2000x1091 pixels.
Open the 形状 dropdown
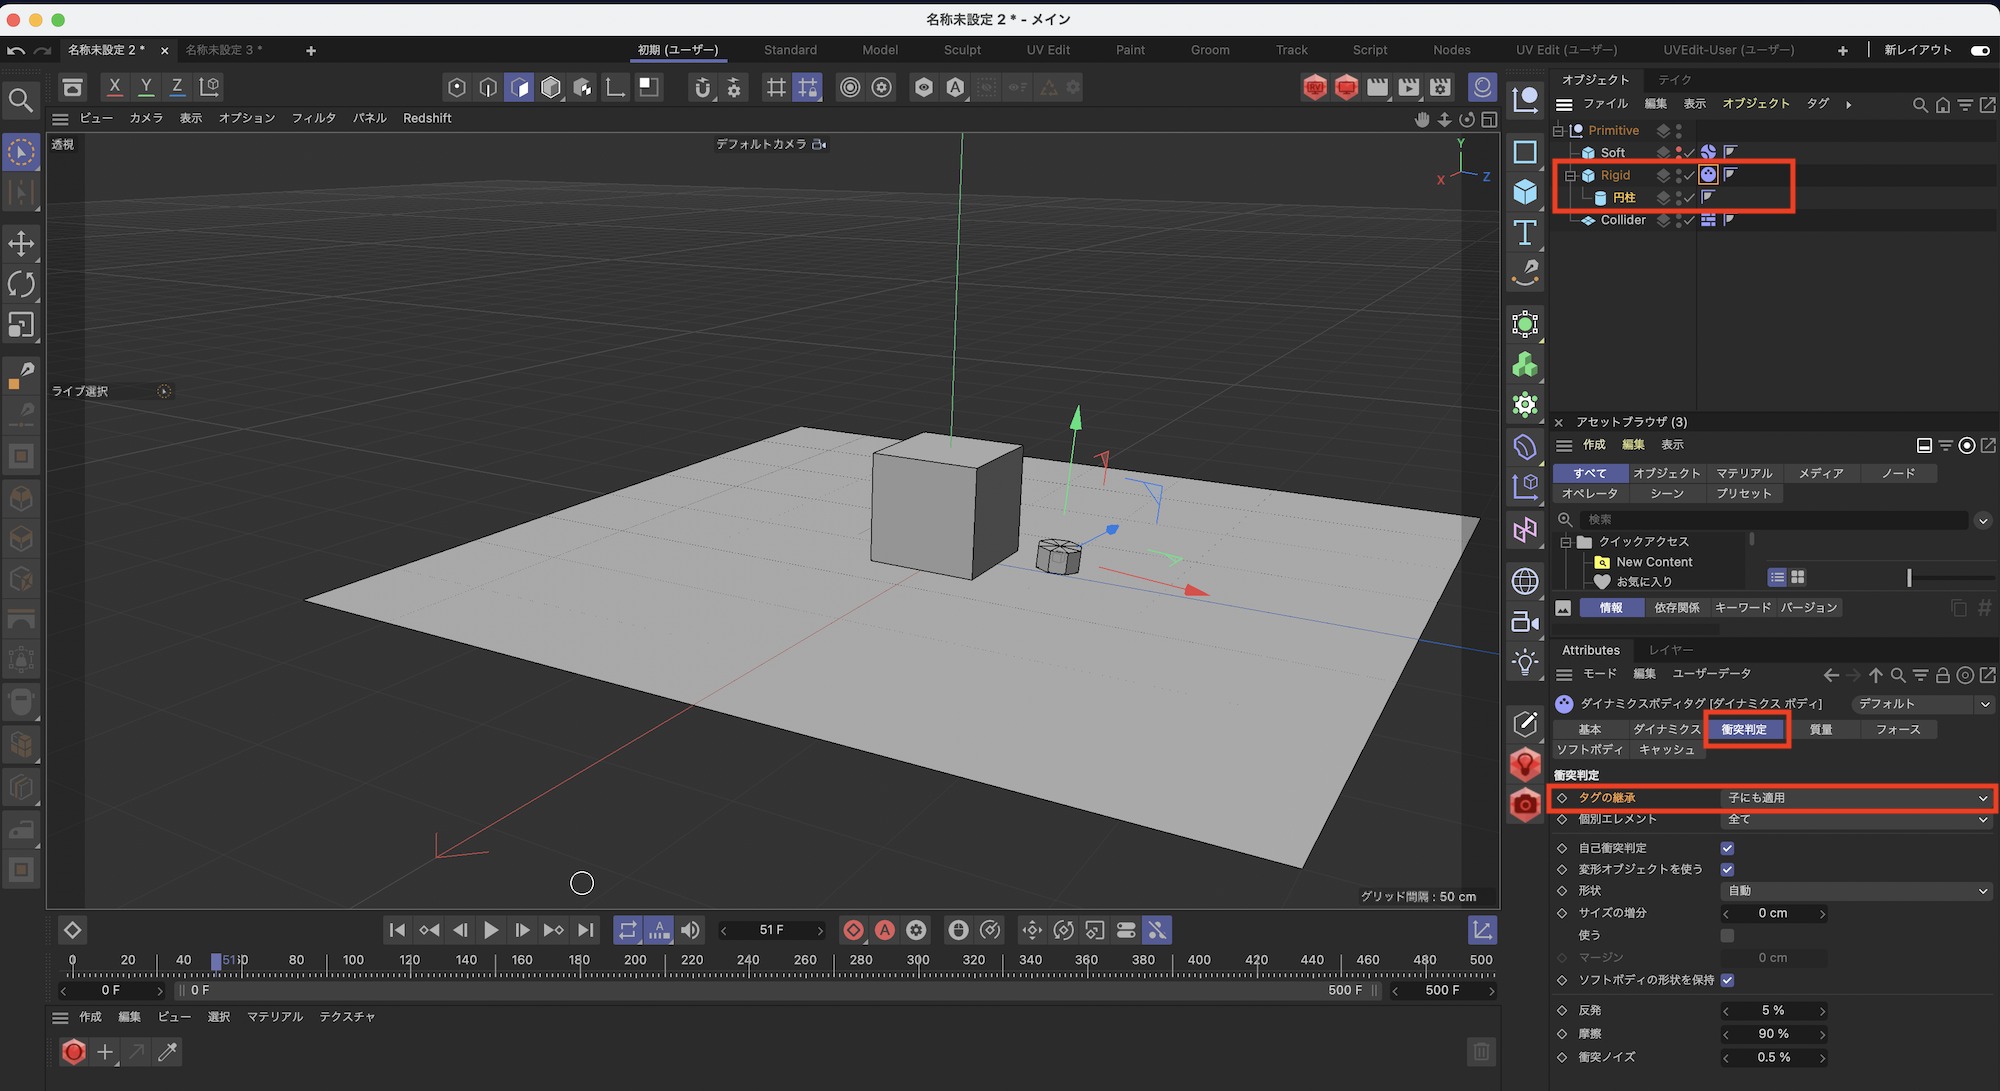(1856, 891)
